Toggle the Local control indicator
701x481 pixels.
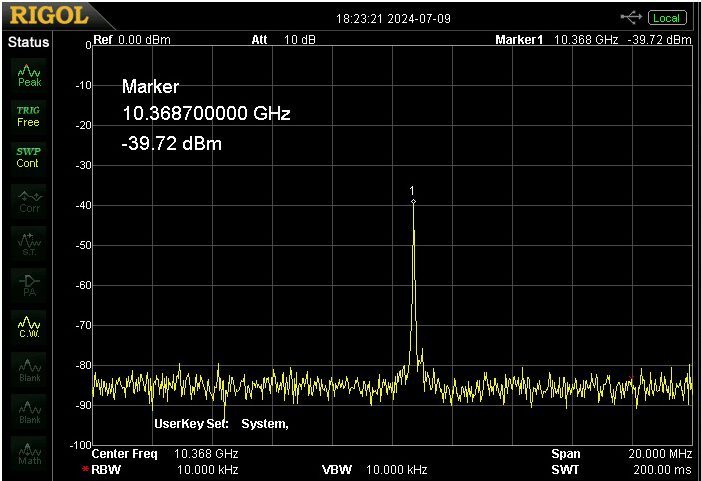click(x=665, y=18)
